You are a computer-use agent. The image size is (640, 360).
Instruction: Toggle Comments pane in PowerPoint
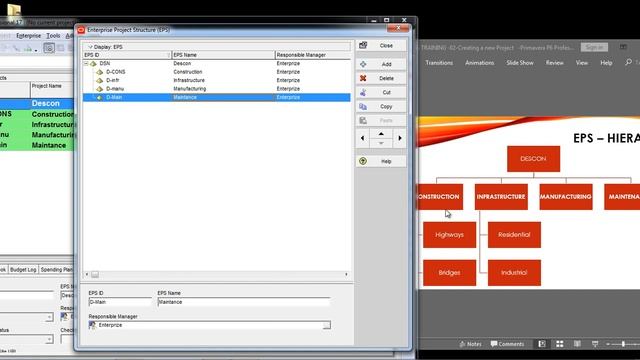click(x=507, y=344)
